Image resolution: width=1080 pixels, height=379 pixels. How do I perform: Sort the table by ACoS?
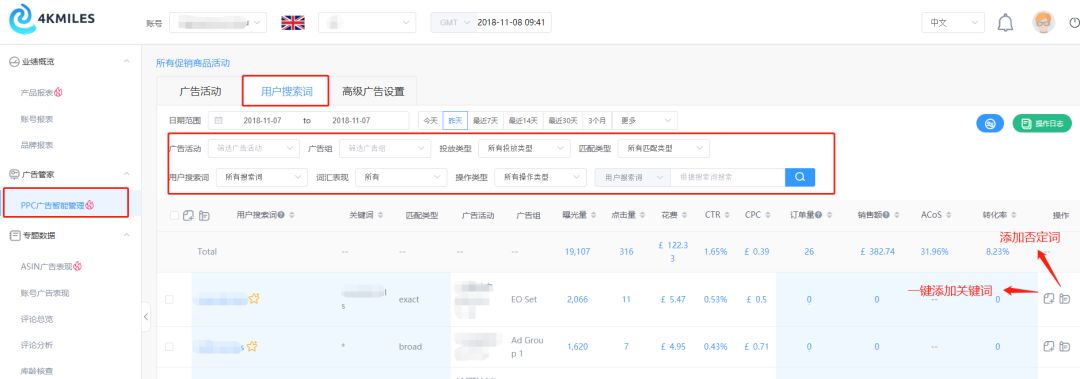click(x=948, y=215)
